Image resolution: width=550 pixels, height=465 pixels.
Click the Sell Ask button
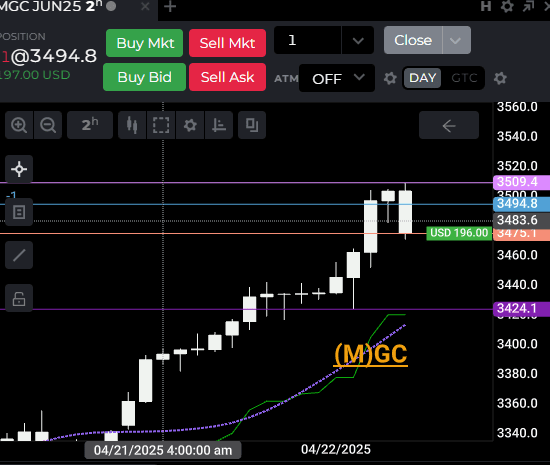227,77
